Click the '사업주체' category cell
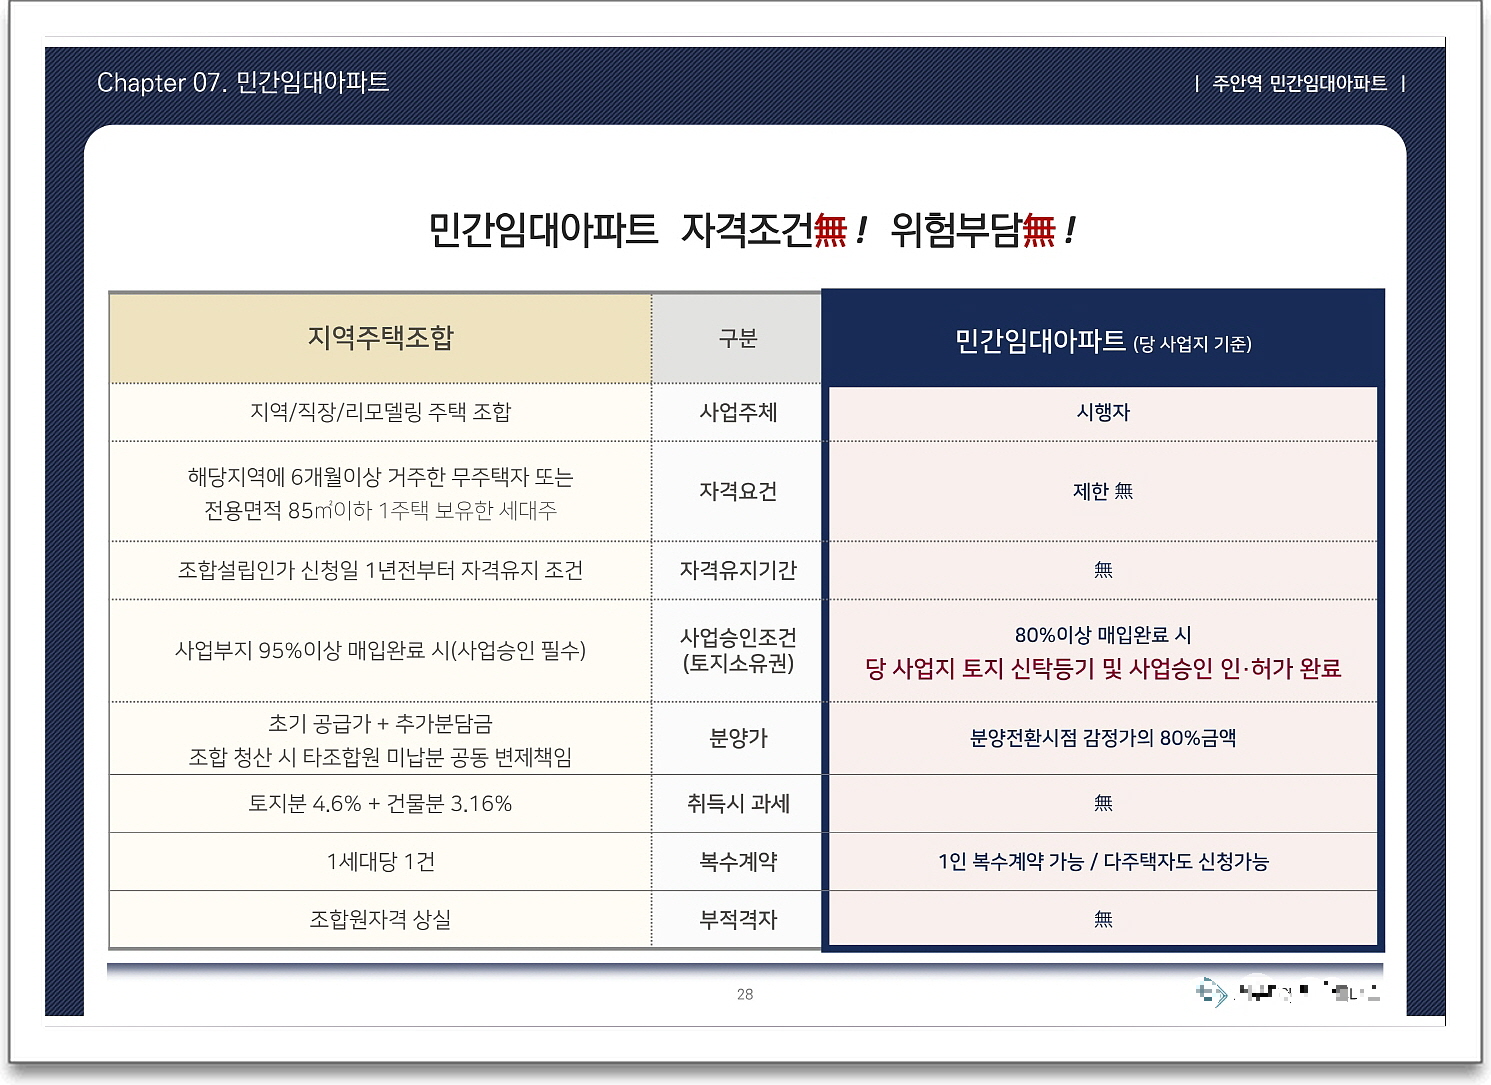The height and width of the screenshot is (1085, 1491). [737, 412]
